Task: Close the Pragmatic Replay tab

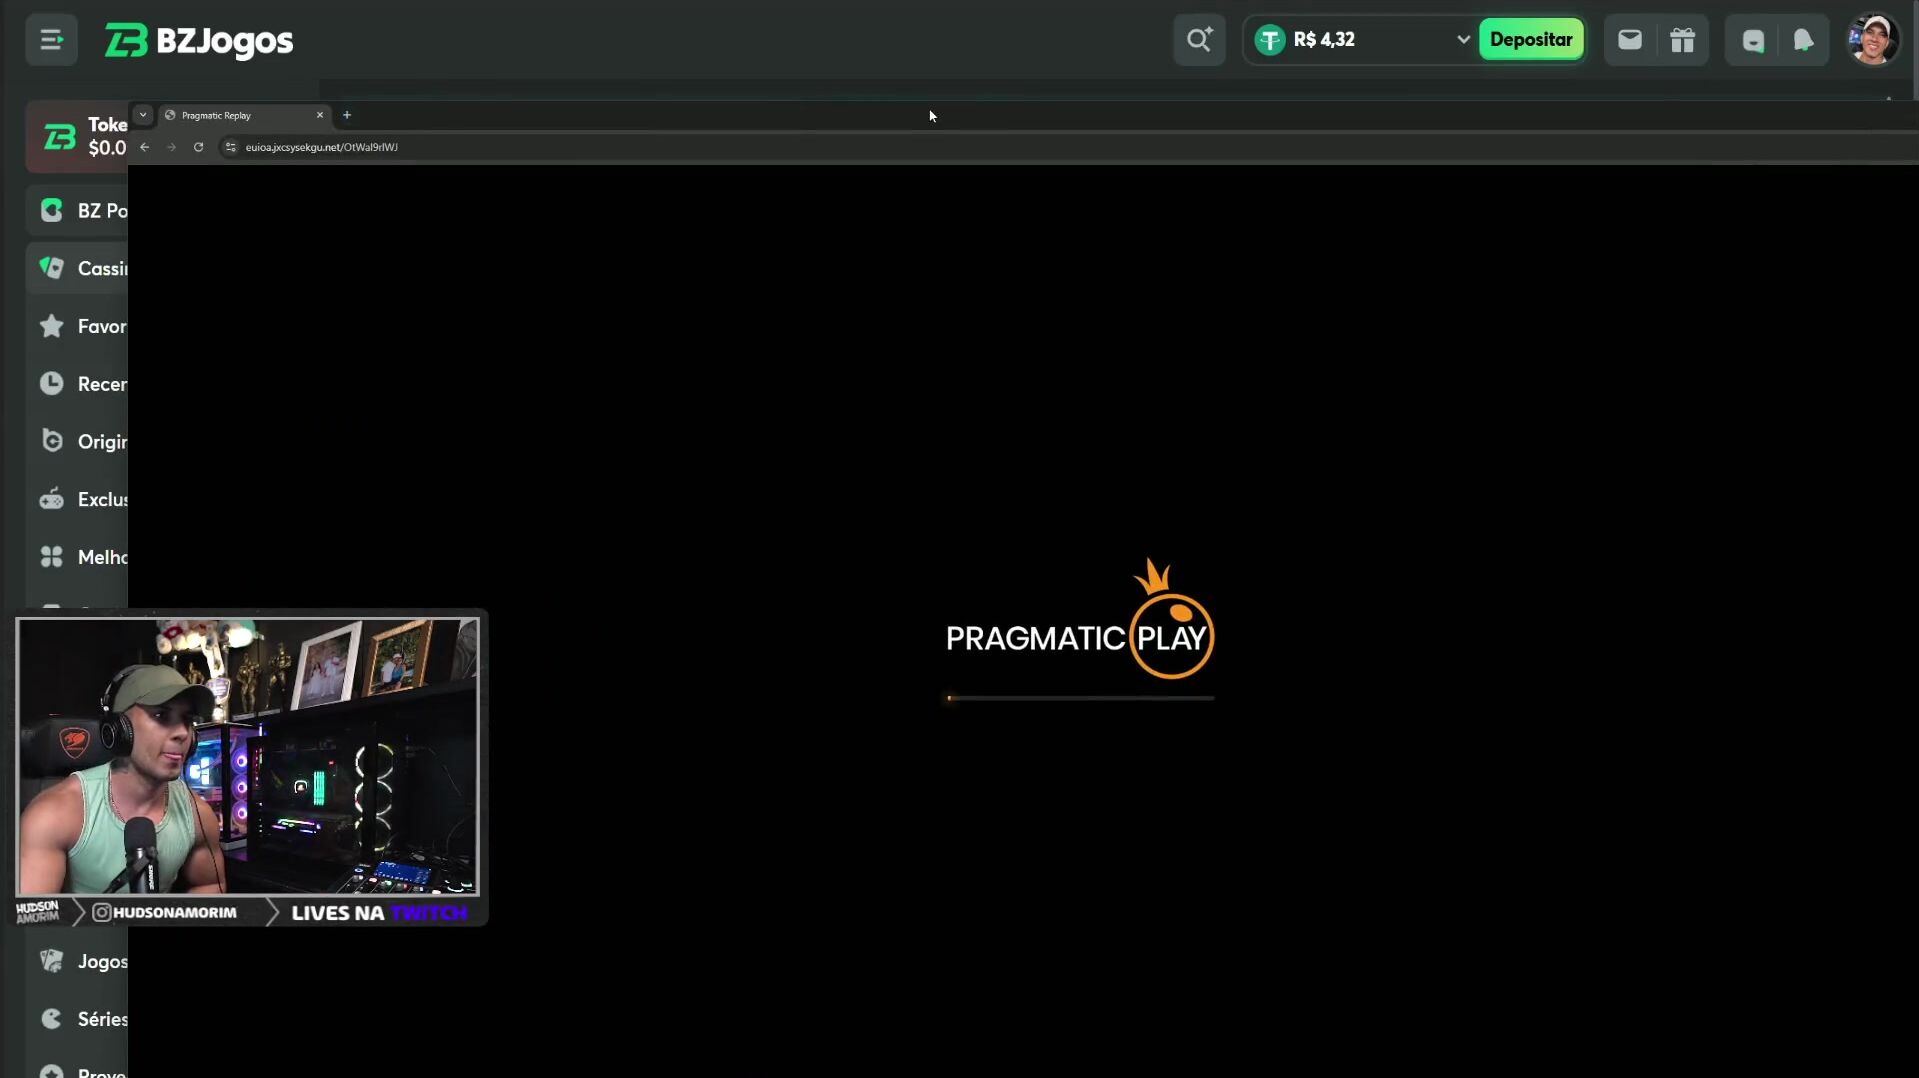Action: [x=320, y=115]
